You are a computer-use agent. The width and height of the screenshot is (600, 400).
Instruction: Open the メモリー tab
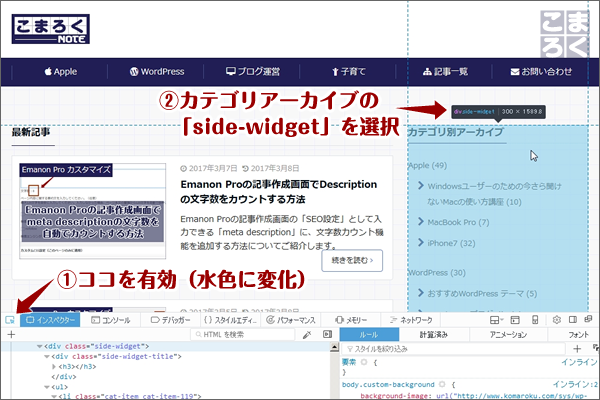[x=351, y=320]
